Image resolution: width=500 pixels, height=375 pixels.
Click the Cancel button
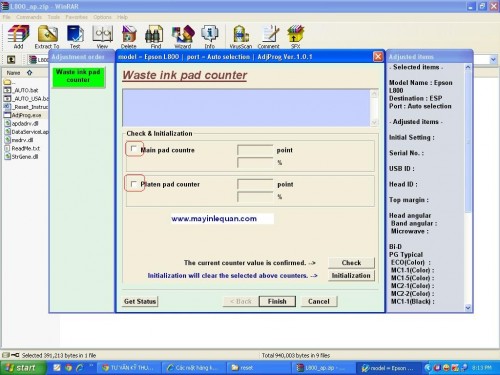coord(319,301)
